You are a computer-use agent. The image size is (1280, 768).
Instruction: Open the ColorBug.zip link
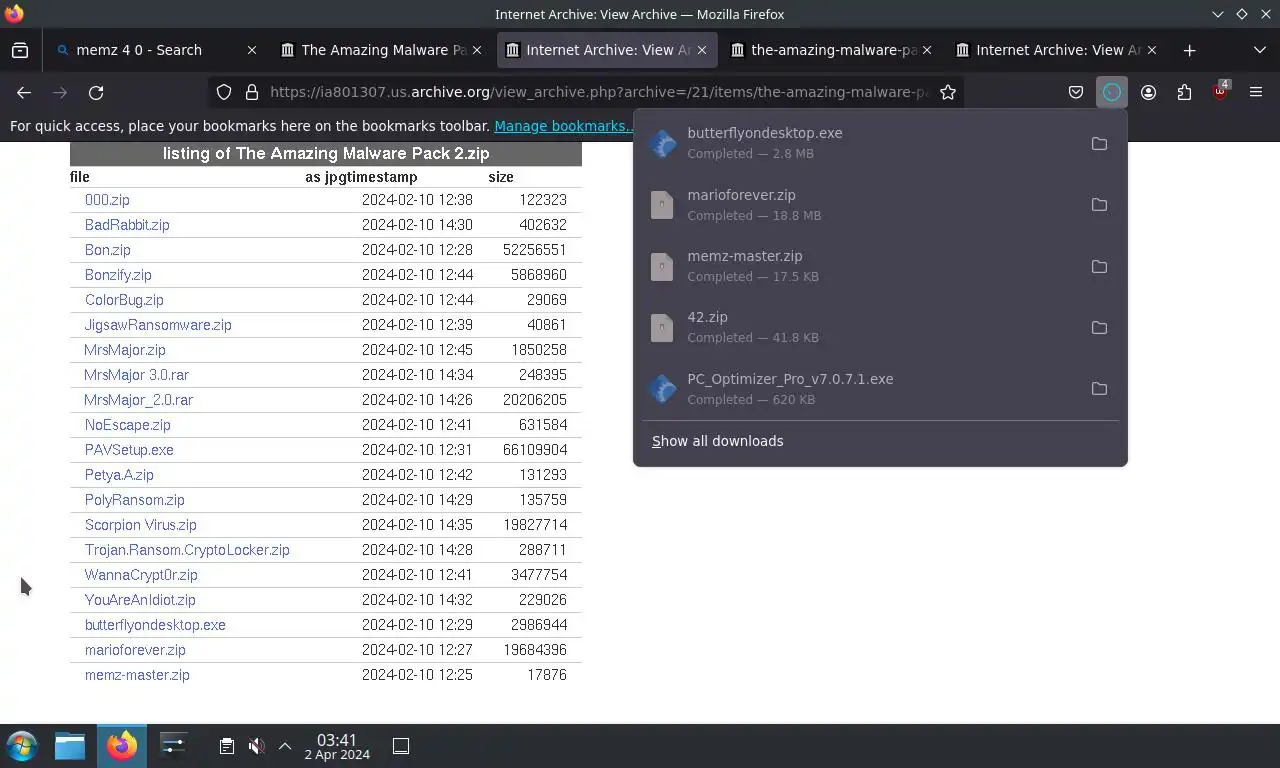[x=124, y=300]
